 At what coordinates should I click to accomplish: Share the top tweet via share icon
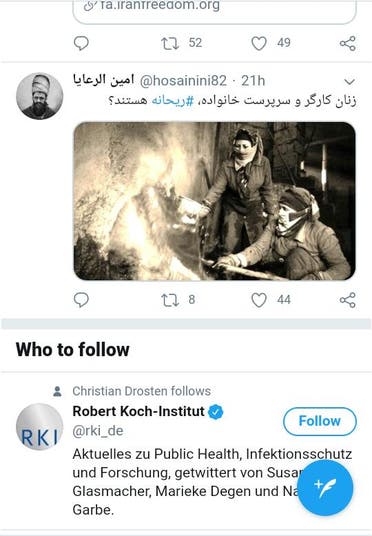348,43
